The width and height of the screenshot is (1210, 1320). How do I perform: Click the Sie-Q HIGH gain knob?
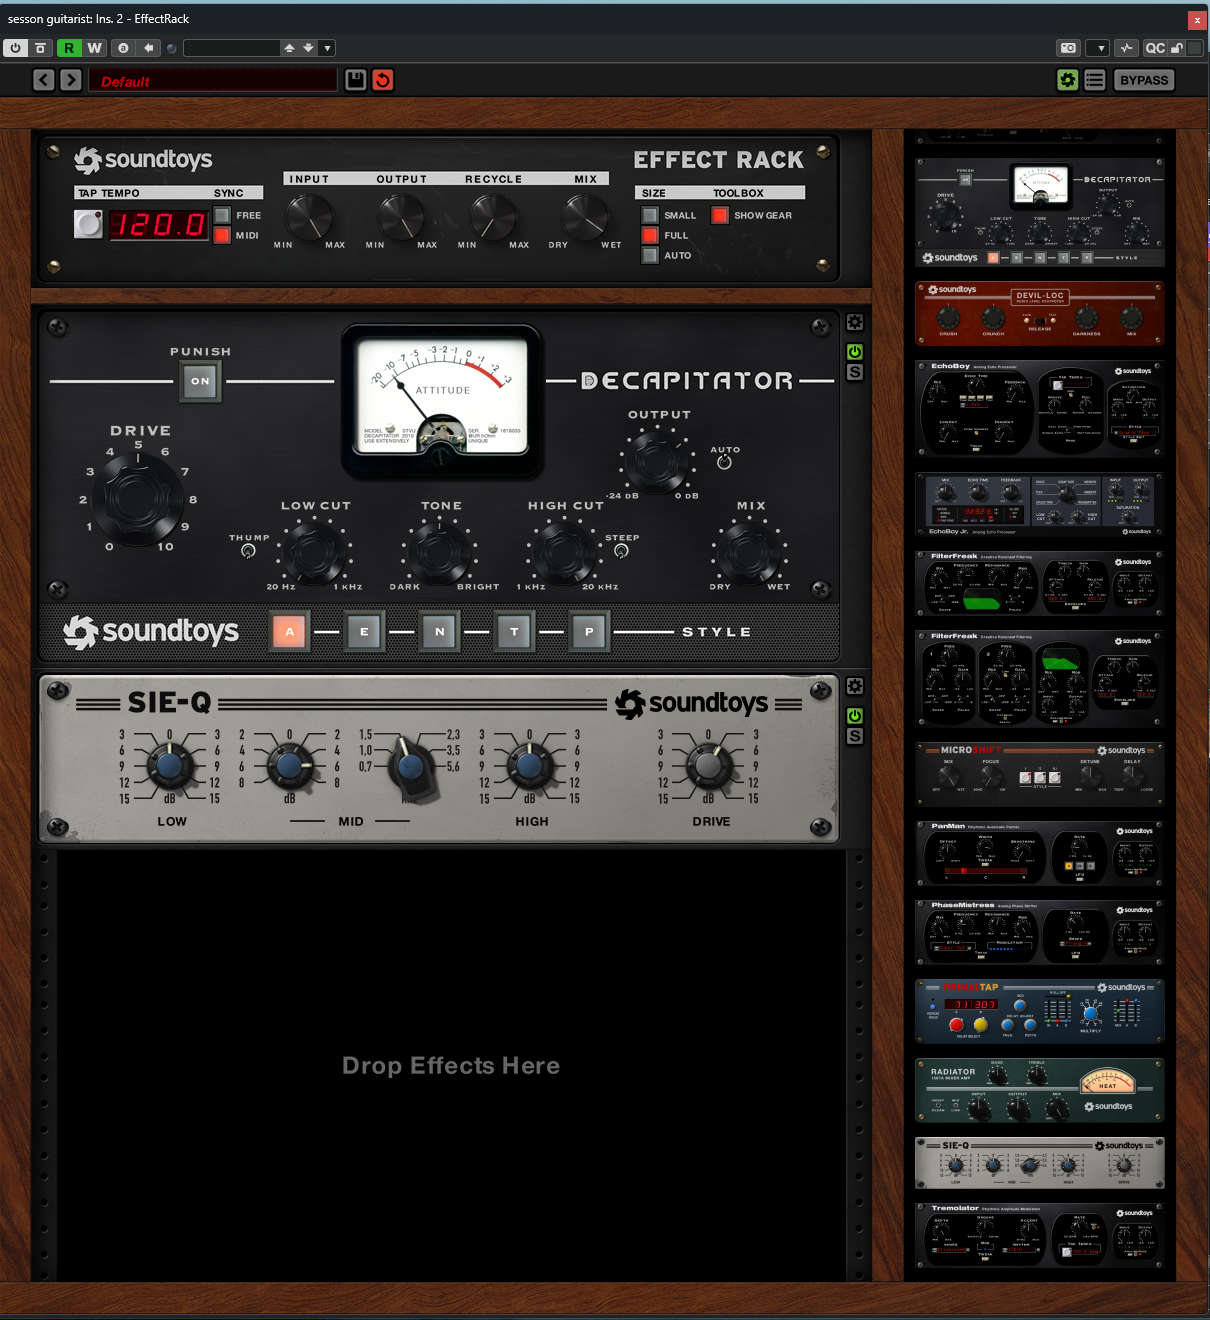coord(529,767)
